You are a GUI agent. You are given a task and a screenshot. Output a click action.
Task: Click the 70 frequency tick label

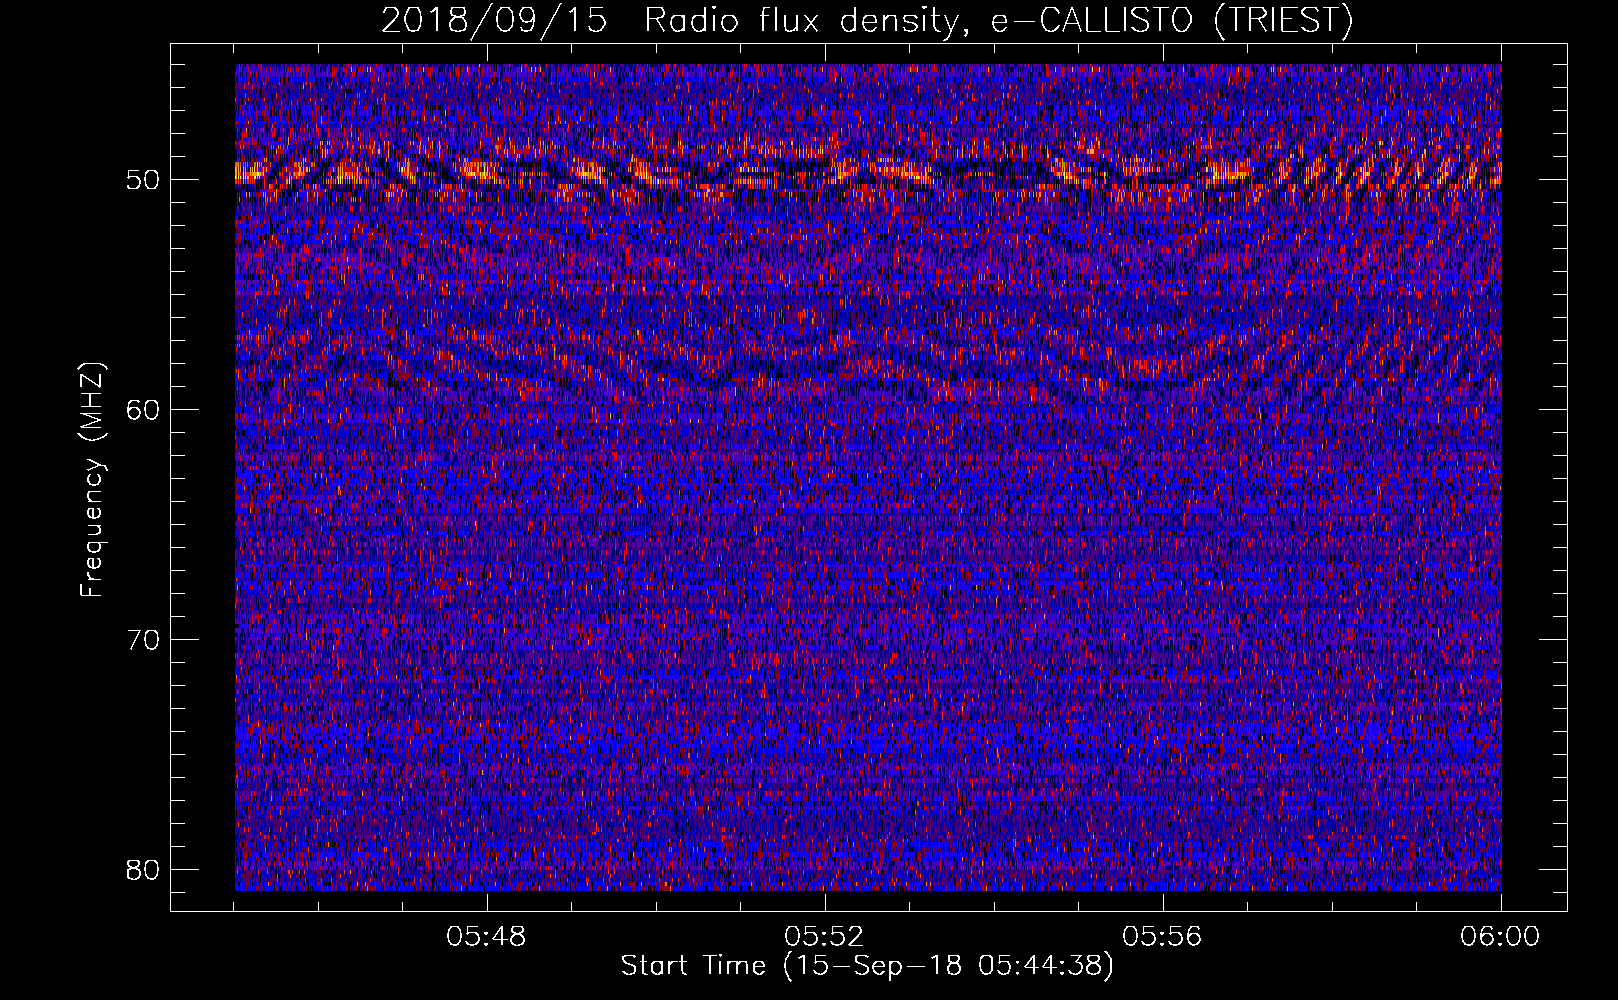point(144,640)
